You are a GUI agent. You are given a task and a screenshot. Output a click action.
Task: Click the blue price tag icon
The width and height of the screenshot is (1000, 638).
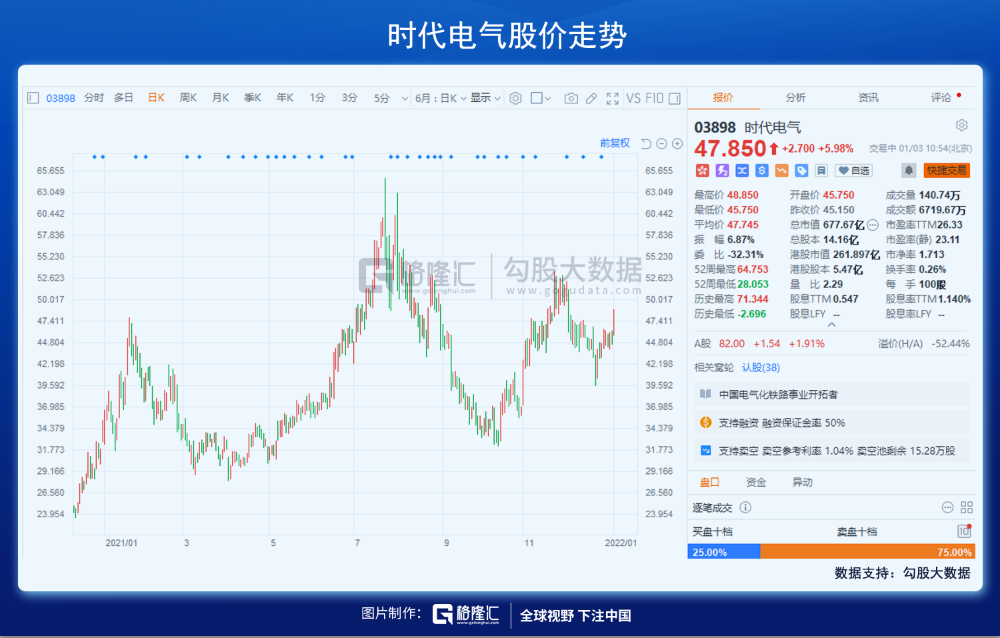[801, 170]
